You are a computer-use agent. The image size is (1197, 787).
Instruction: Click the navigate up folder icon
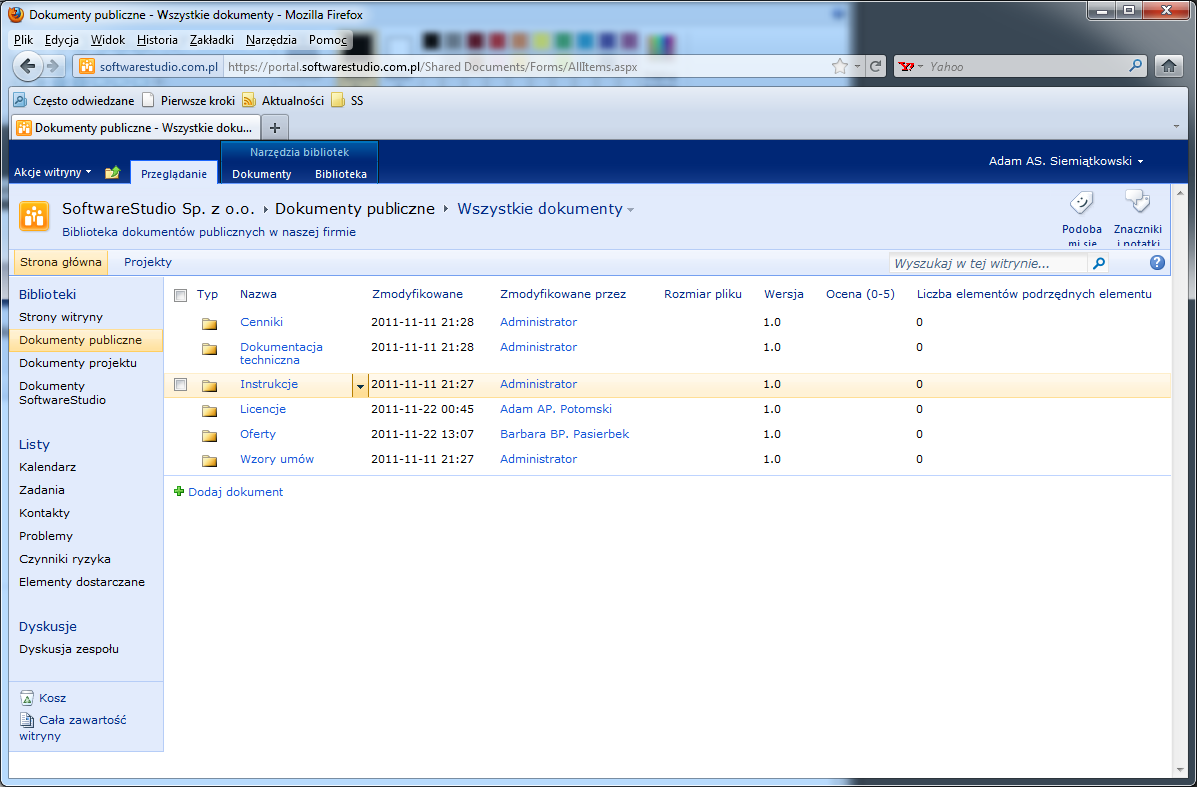[x=112, y=173]
